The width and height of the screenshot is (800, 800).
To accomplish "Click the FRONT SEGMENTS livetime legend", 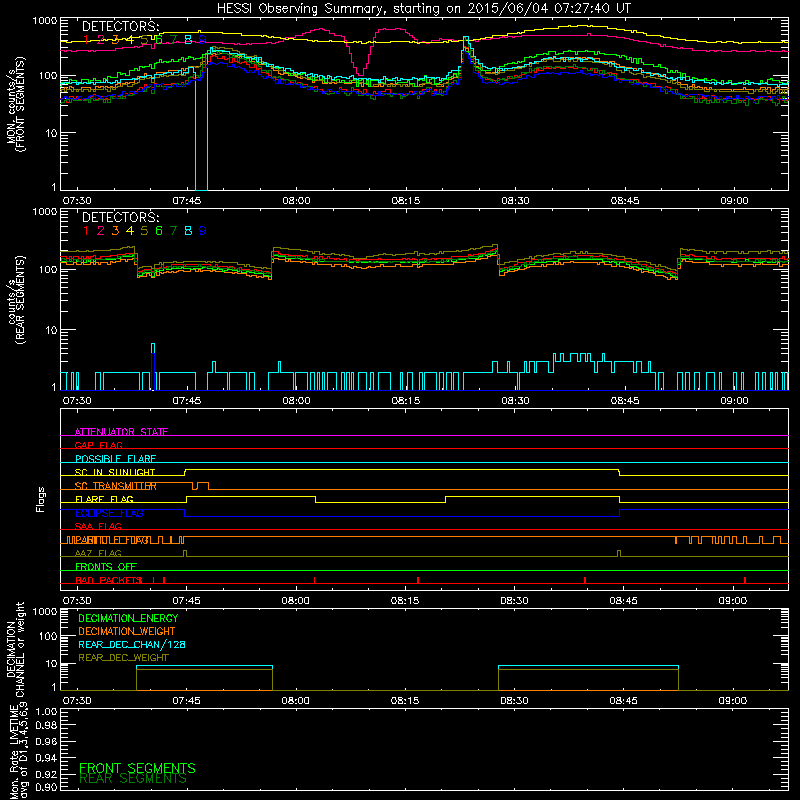I will coord(137,768).
